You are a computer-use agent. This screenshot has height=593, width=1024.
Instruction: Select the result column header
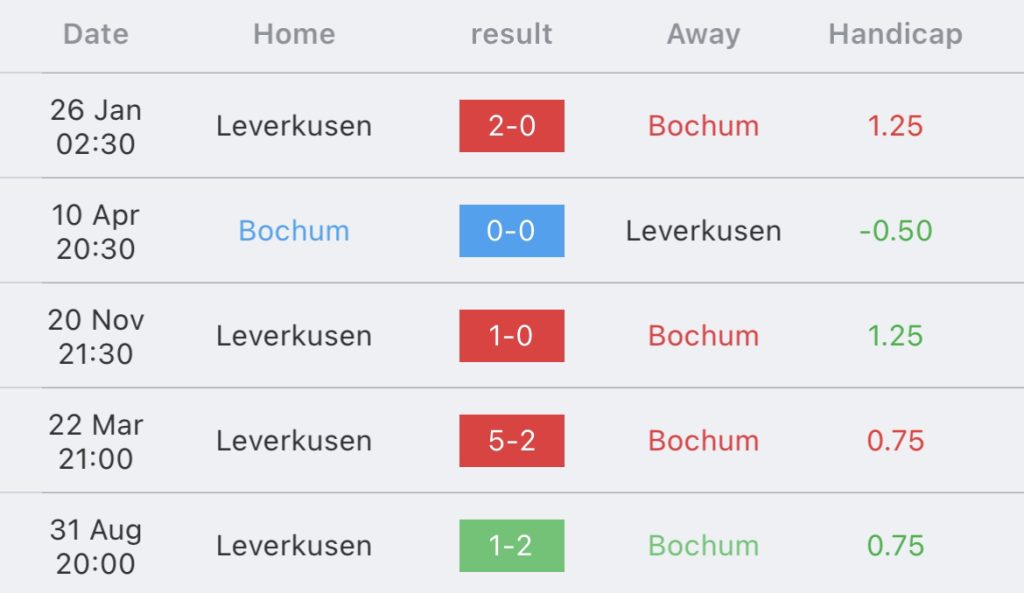[x=511, y=34]
